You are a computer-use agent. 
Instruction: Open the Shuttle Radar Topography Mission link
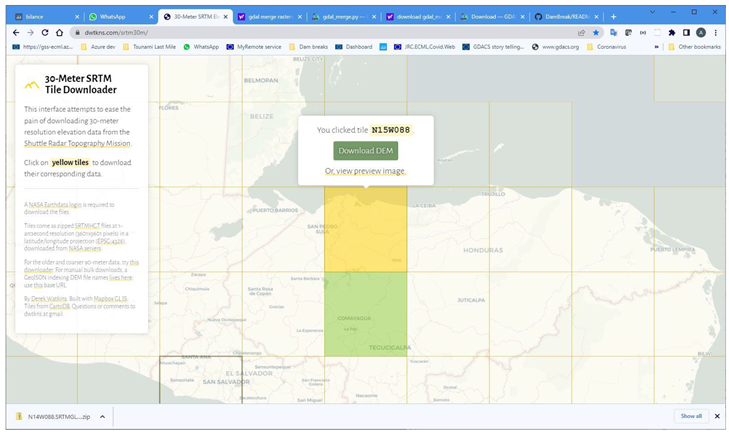tap(77, 143)
